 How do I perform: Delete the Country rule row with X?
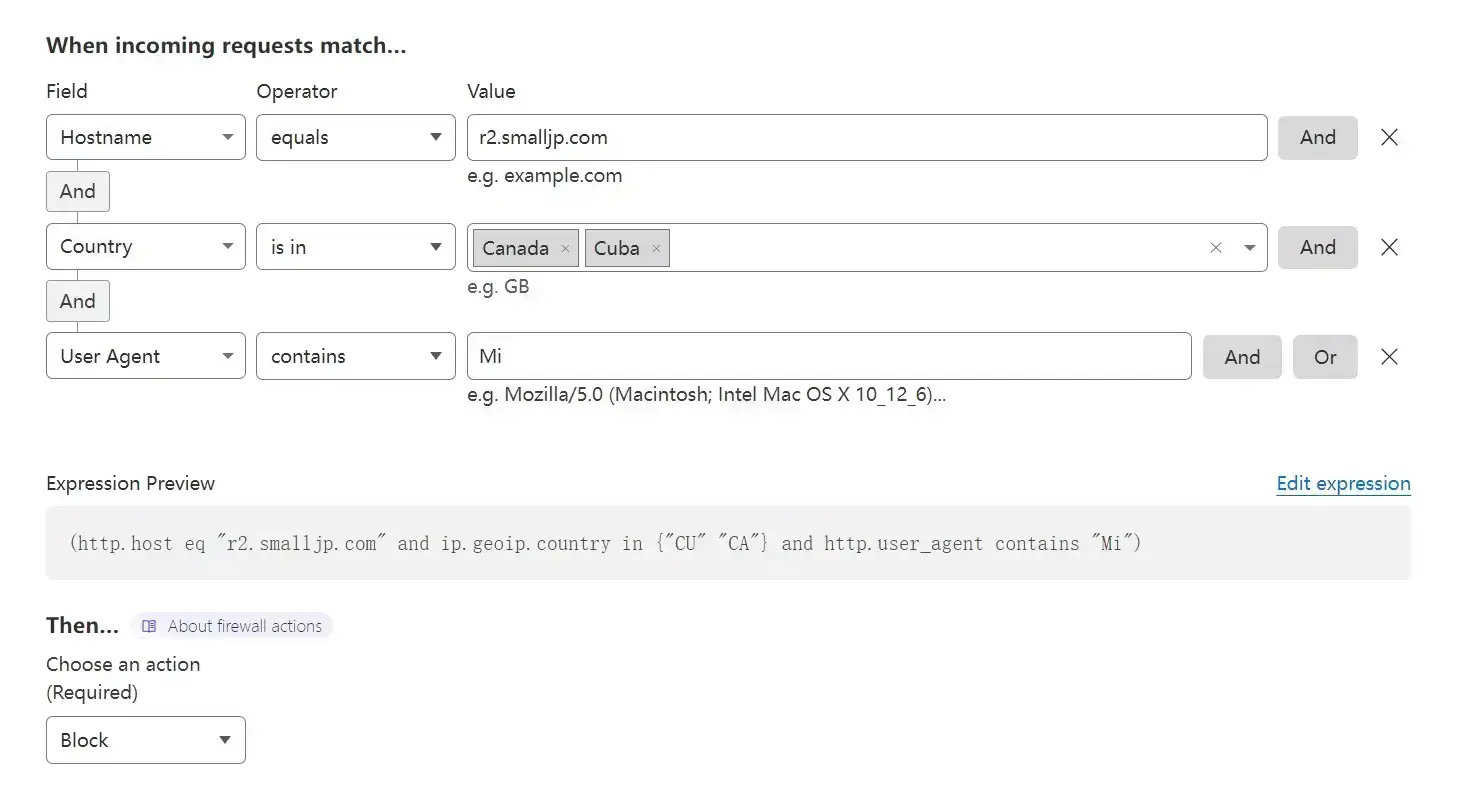1389,248
